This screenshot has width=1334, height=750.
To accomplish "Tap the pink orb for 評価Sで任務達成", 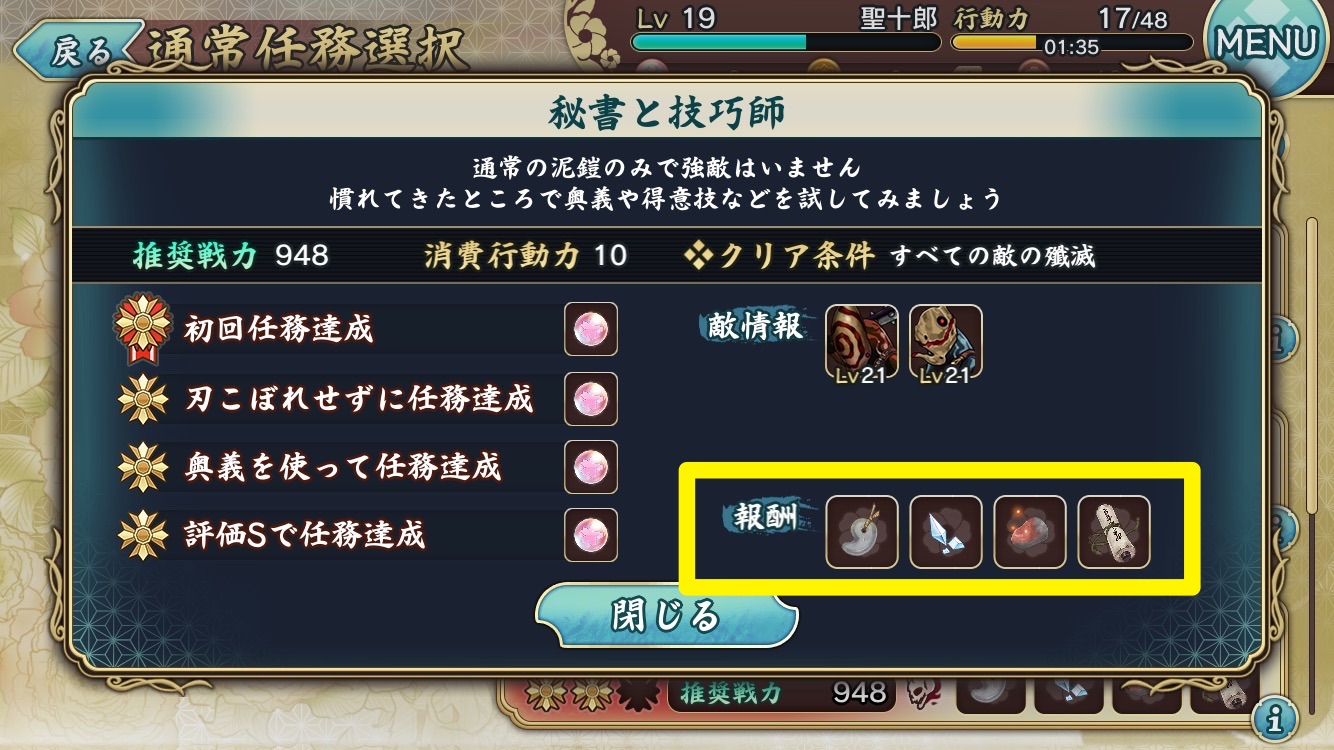I will [x=590, y=535].
